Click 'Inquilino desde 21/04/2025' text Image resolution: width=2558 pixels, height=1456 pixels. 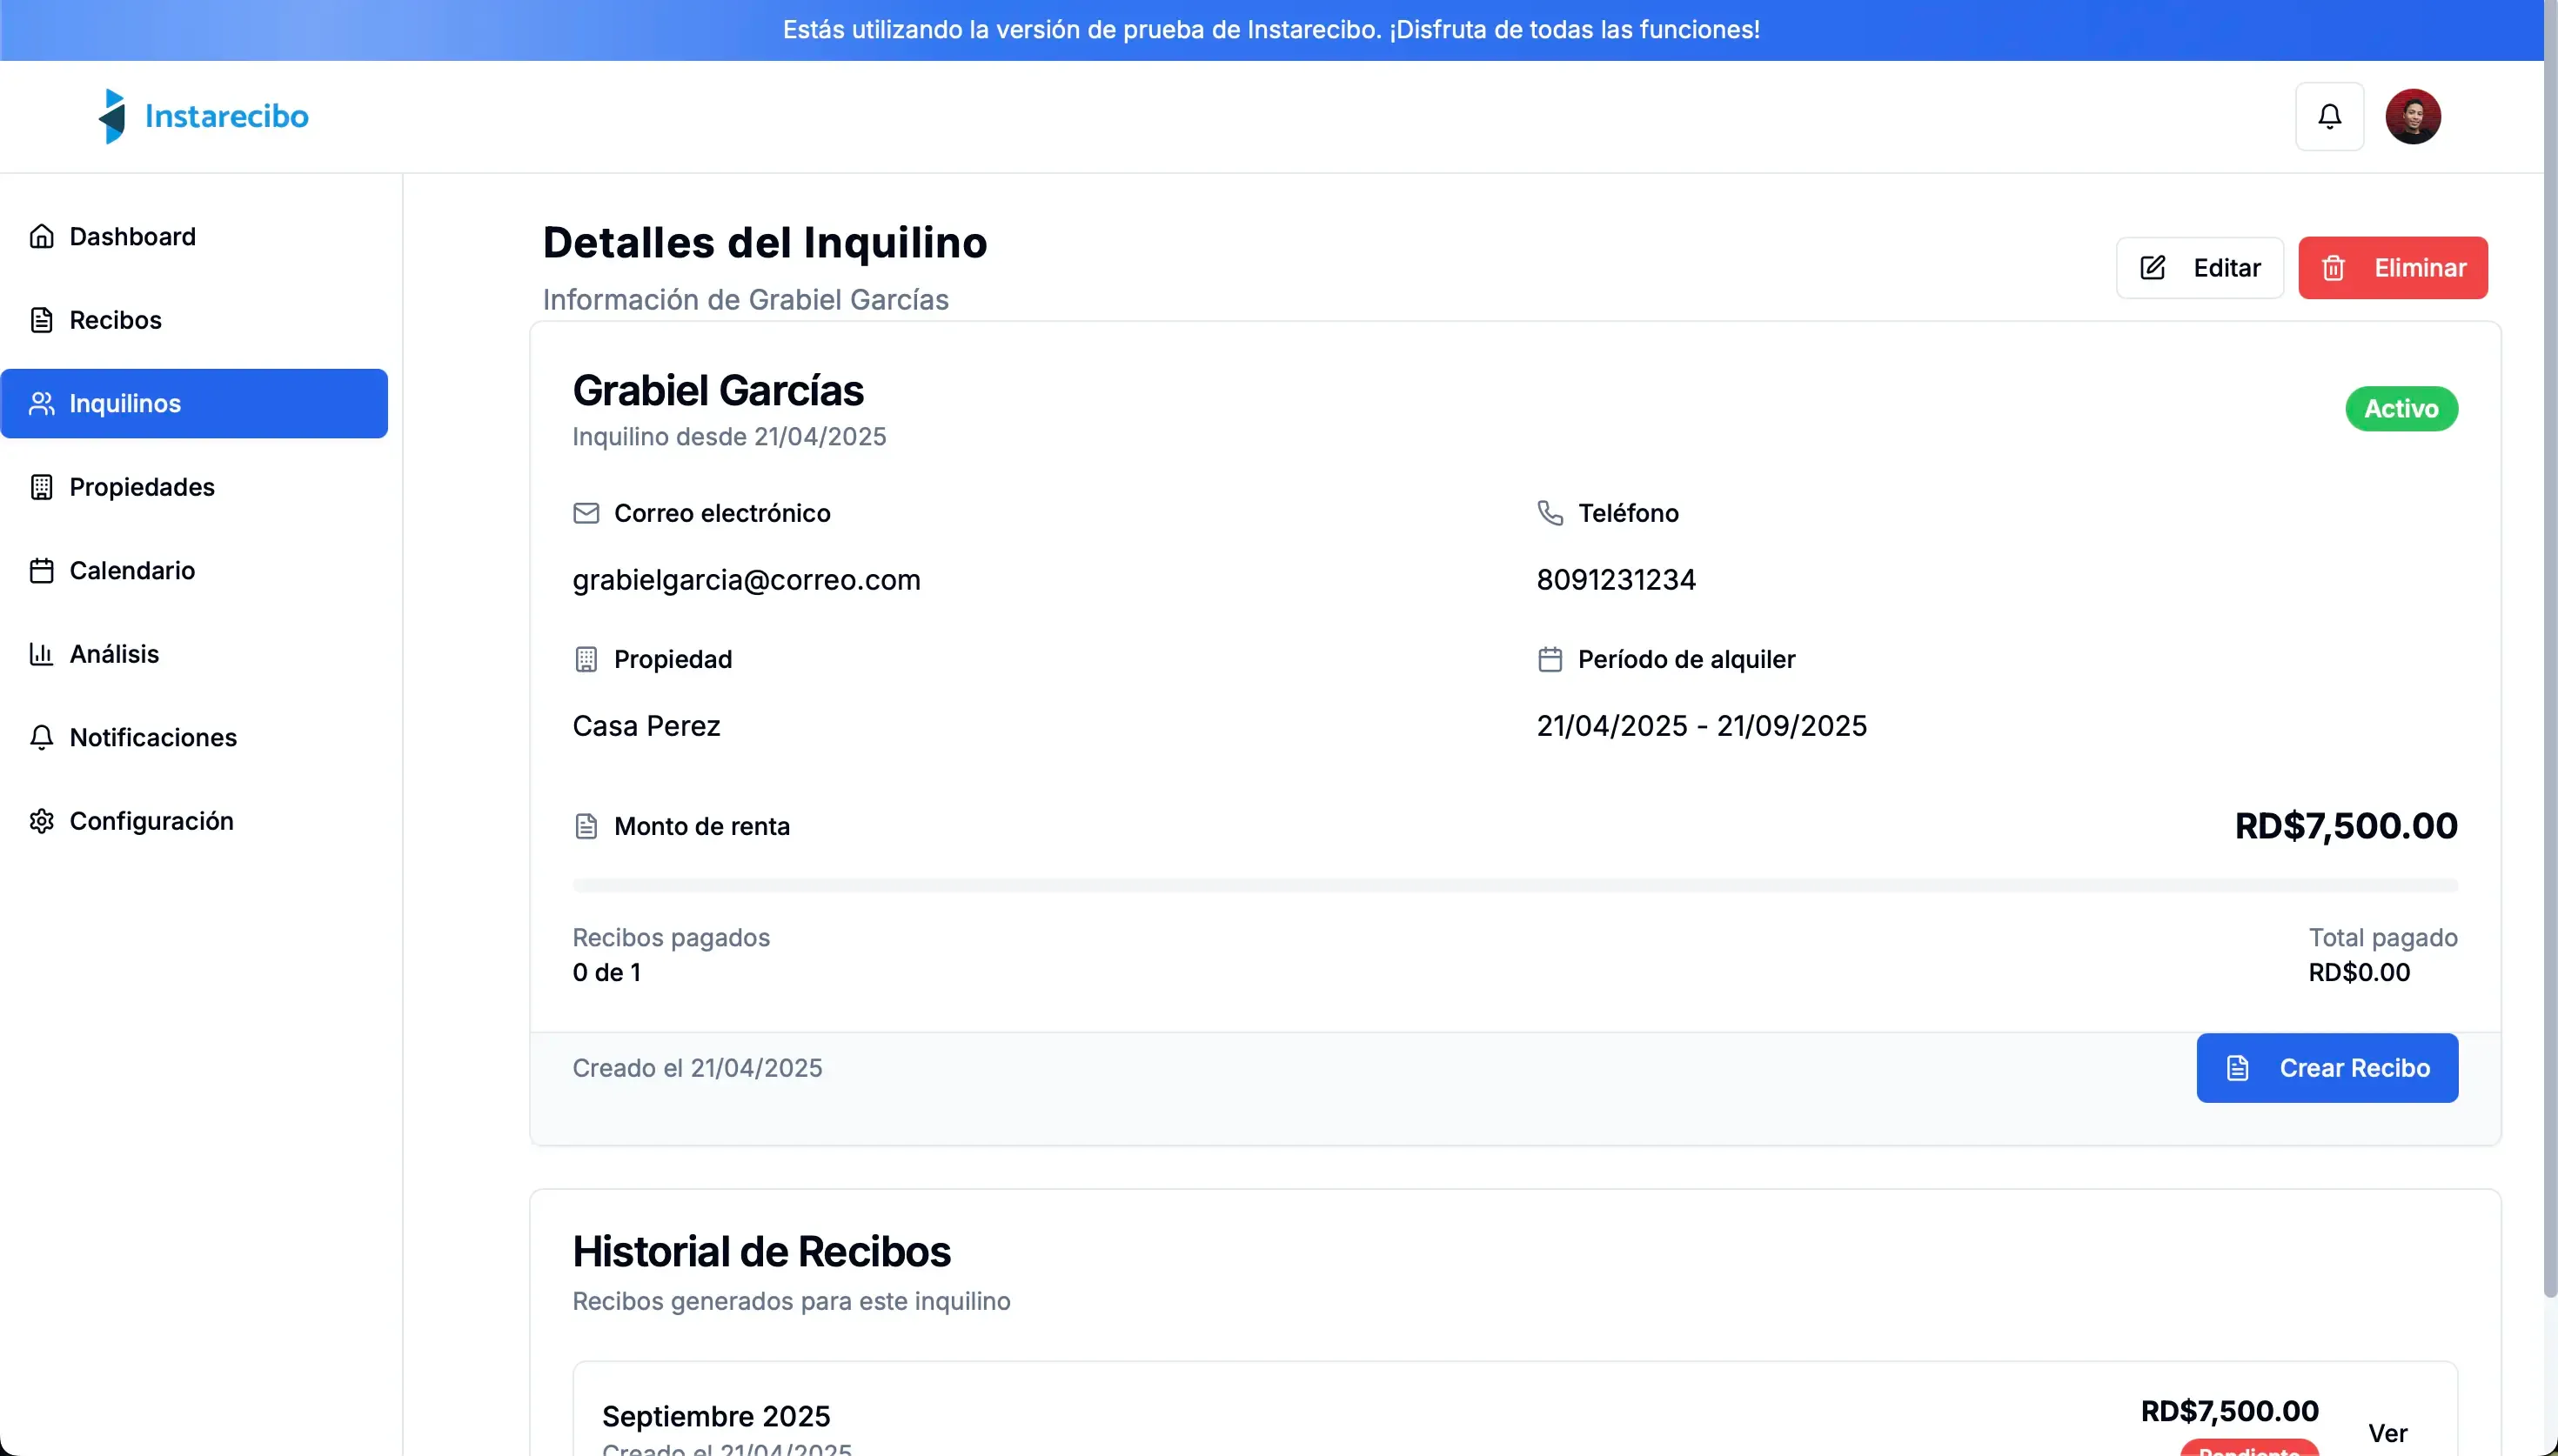coord(729,437)
